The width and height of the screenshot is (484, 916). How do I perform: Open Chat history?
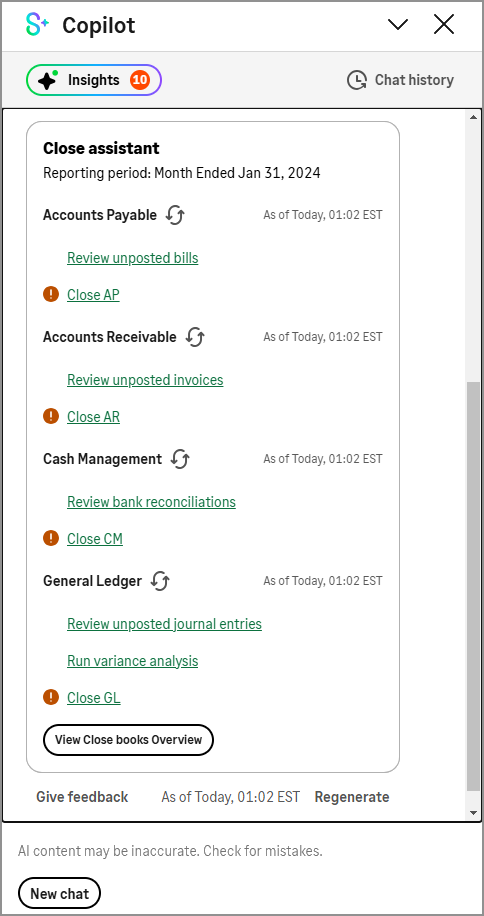401,80
